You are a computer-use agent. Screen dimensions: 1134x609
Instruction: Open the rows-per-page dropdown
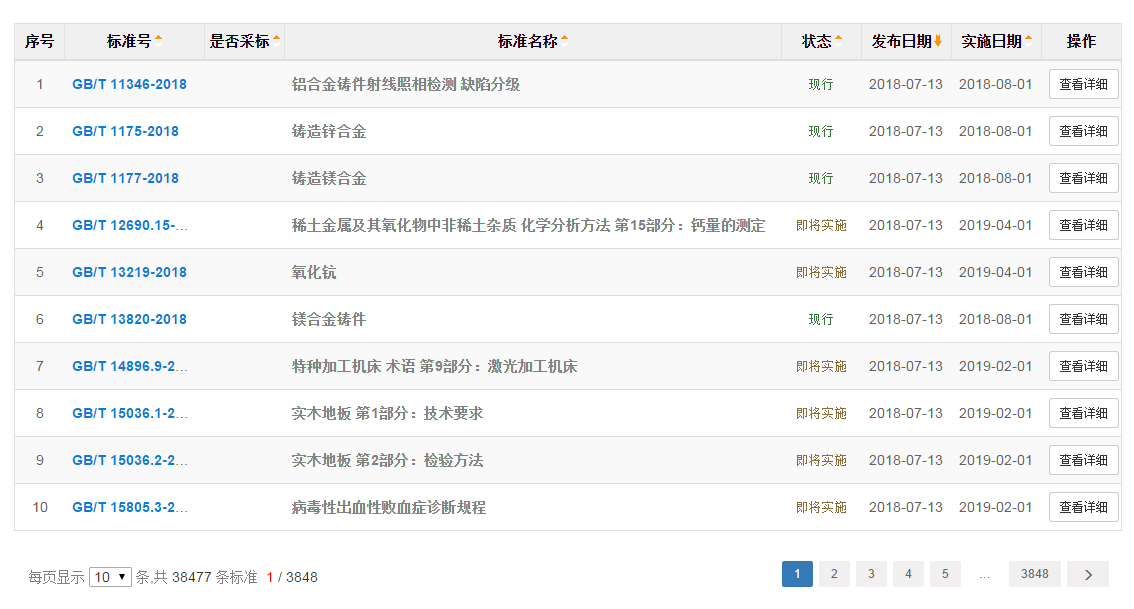[110, 577]
